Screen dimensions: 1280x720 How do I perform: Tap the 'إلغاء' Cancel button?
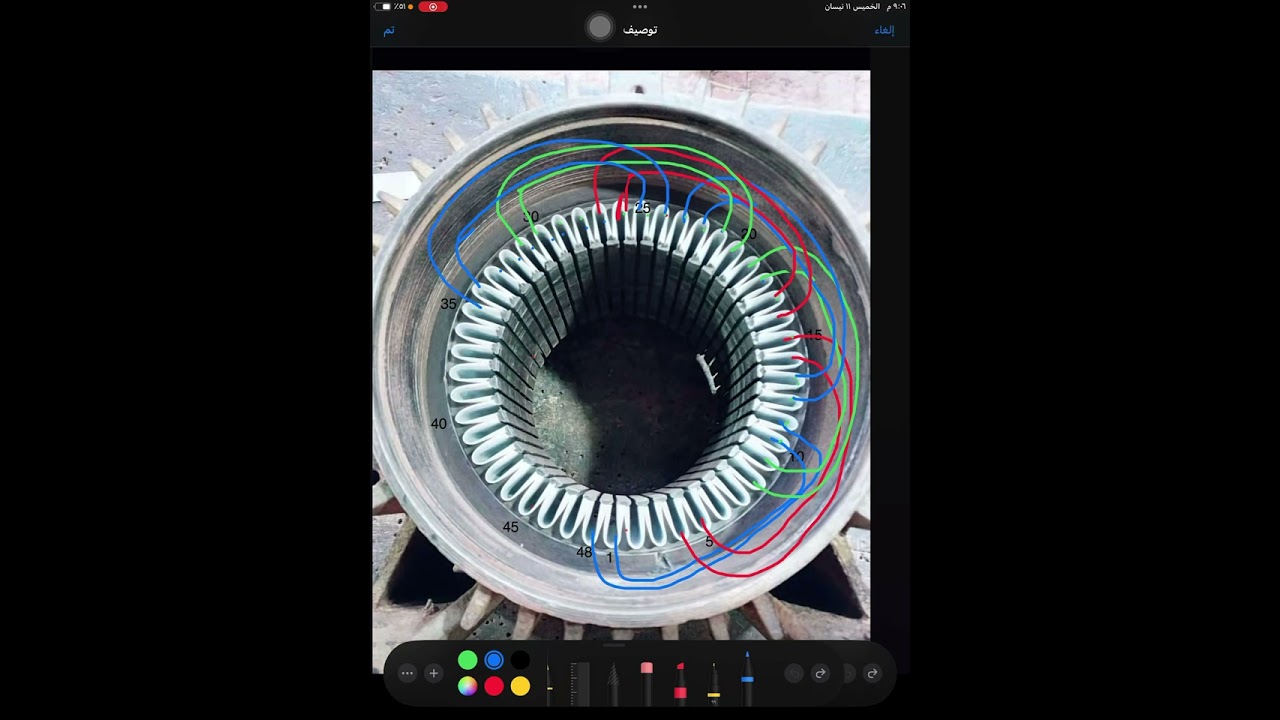pyautogui.click(x=884, y=30)
